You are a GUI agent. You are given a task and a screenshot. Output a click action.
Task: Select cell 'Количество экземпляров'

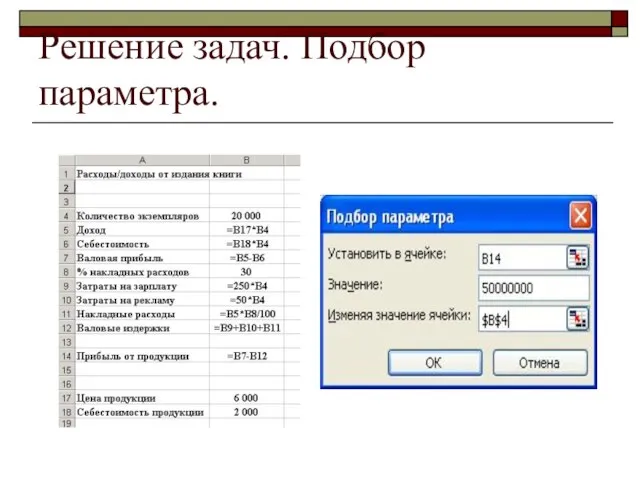coord(142,216)
